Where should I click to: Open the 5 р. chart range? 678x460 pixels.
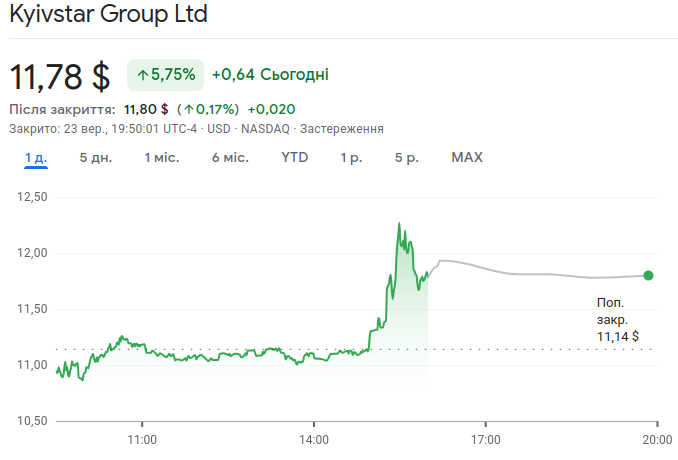[406, 158]
